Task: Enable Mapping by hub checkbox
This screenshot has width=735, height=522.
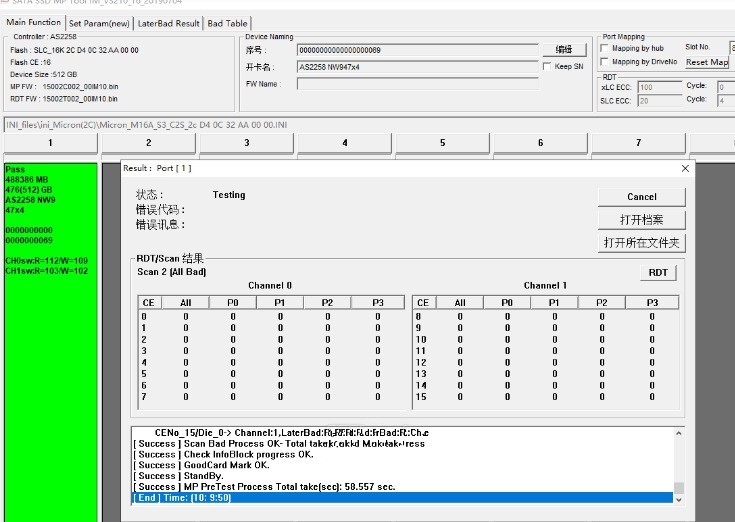Action: click(x=604, y=48)
